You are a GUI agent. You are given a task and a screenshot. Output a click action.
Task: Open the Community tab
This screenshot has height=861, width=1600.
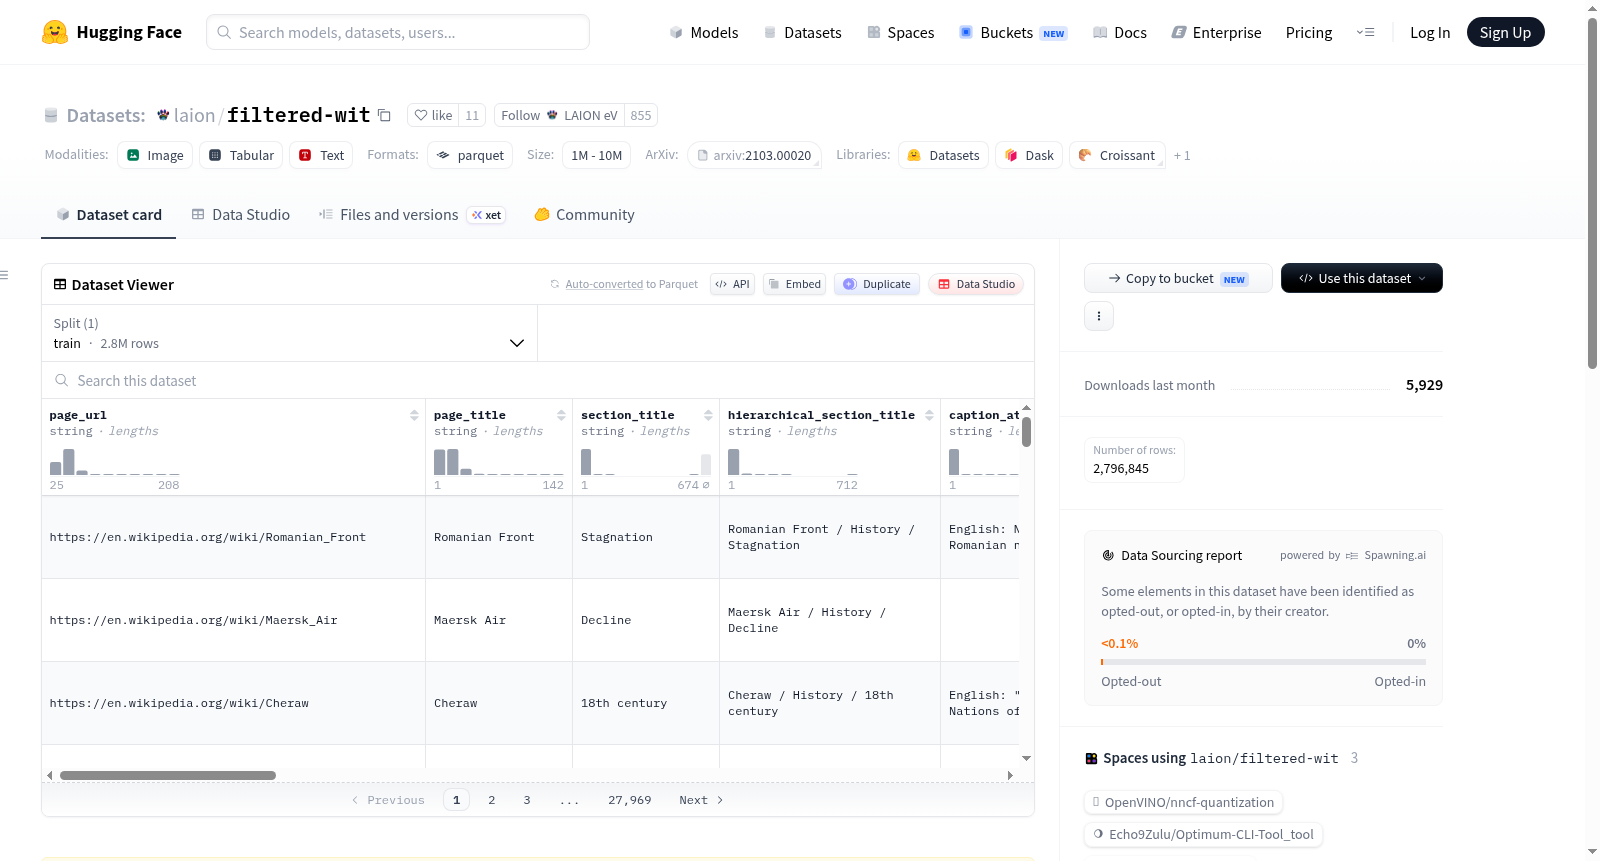[x=584, y=215]
